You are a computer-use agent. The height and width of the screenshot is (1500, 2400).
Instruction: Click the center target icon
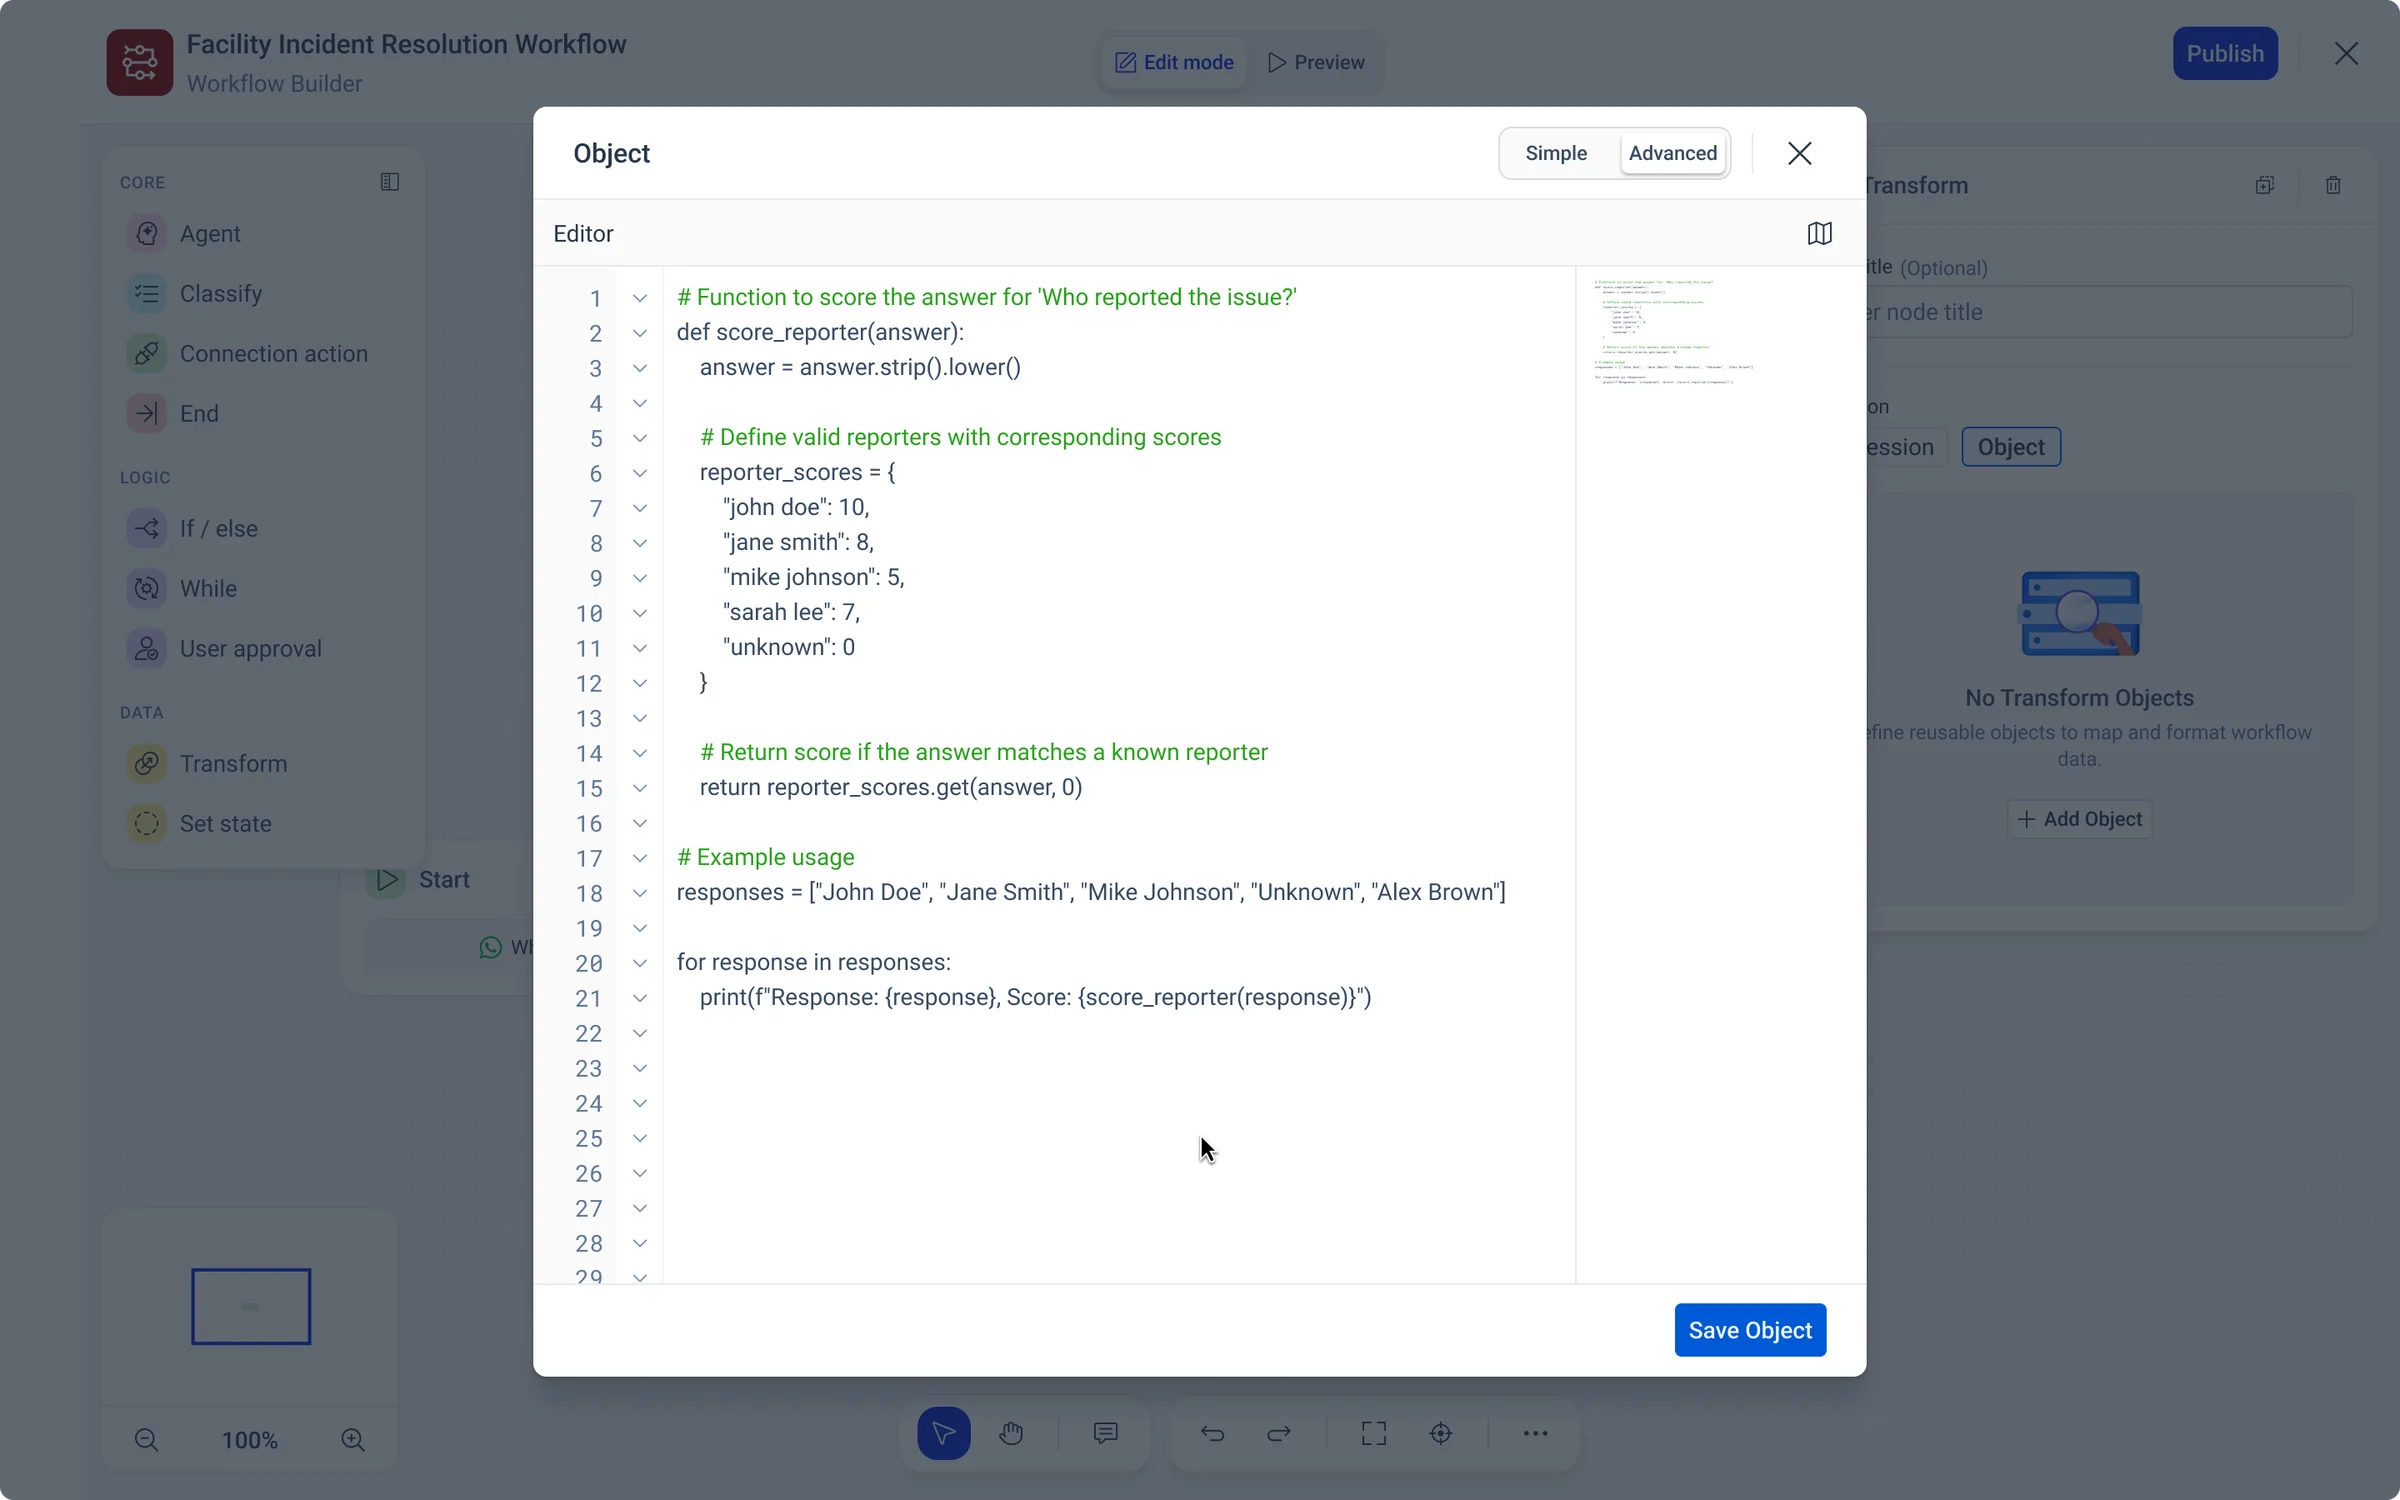click(1441, 1433)
